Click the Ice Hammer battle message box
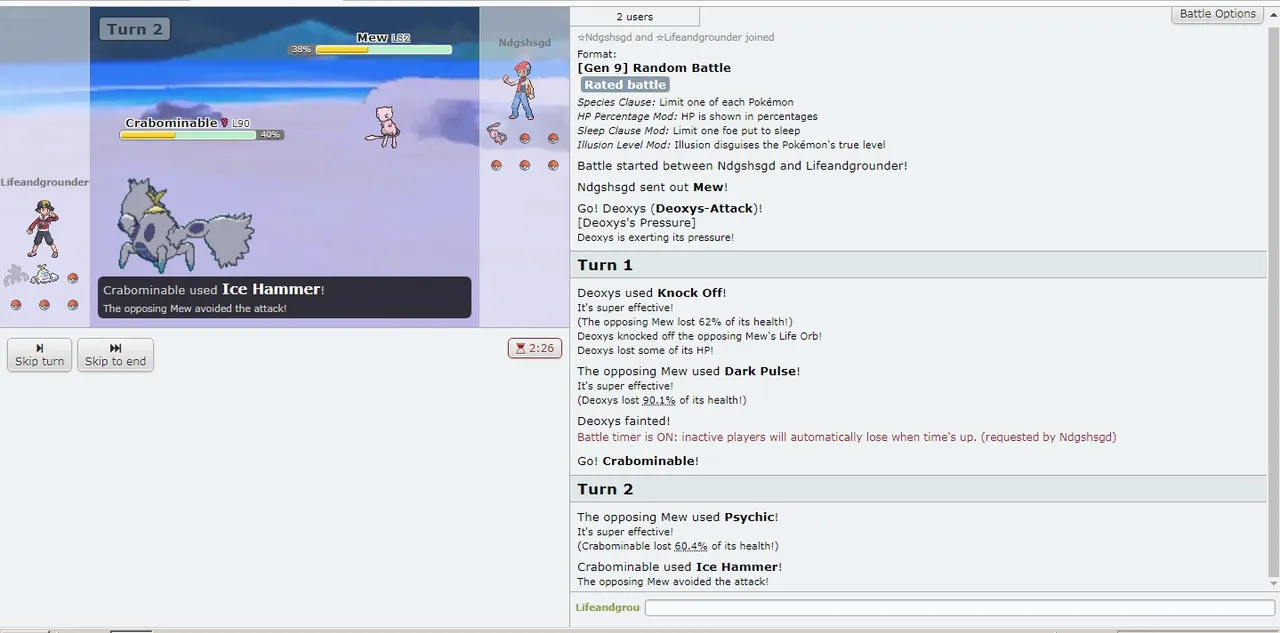1280x633 pixels. [x=284, y=297]
